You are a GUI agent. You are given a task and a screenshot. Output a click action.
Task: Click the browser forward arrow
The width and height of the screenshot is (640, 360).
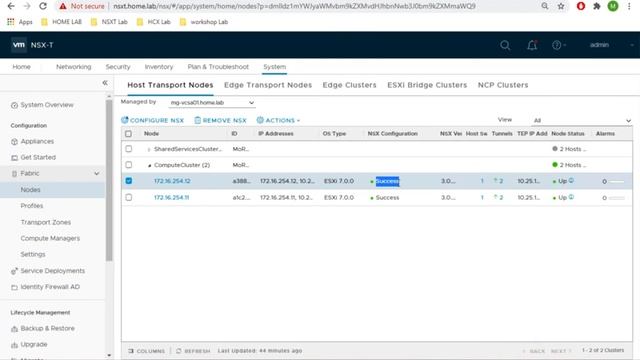pos(27,6)
